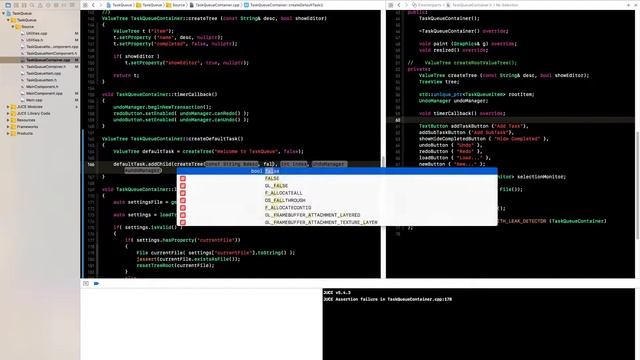Open the Report navigator icon

coord(72,5)
